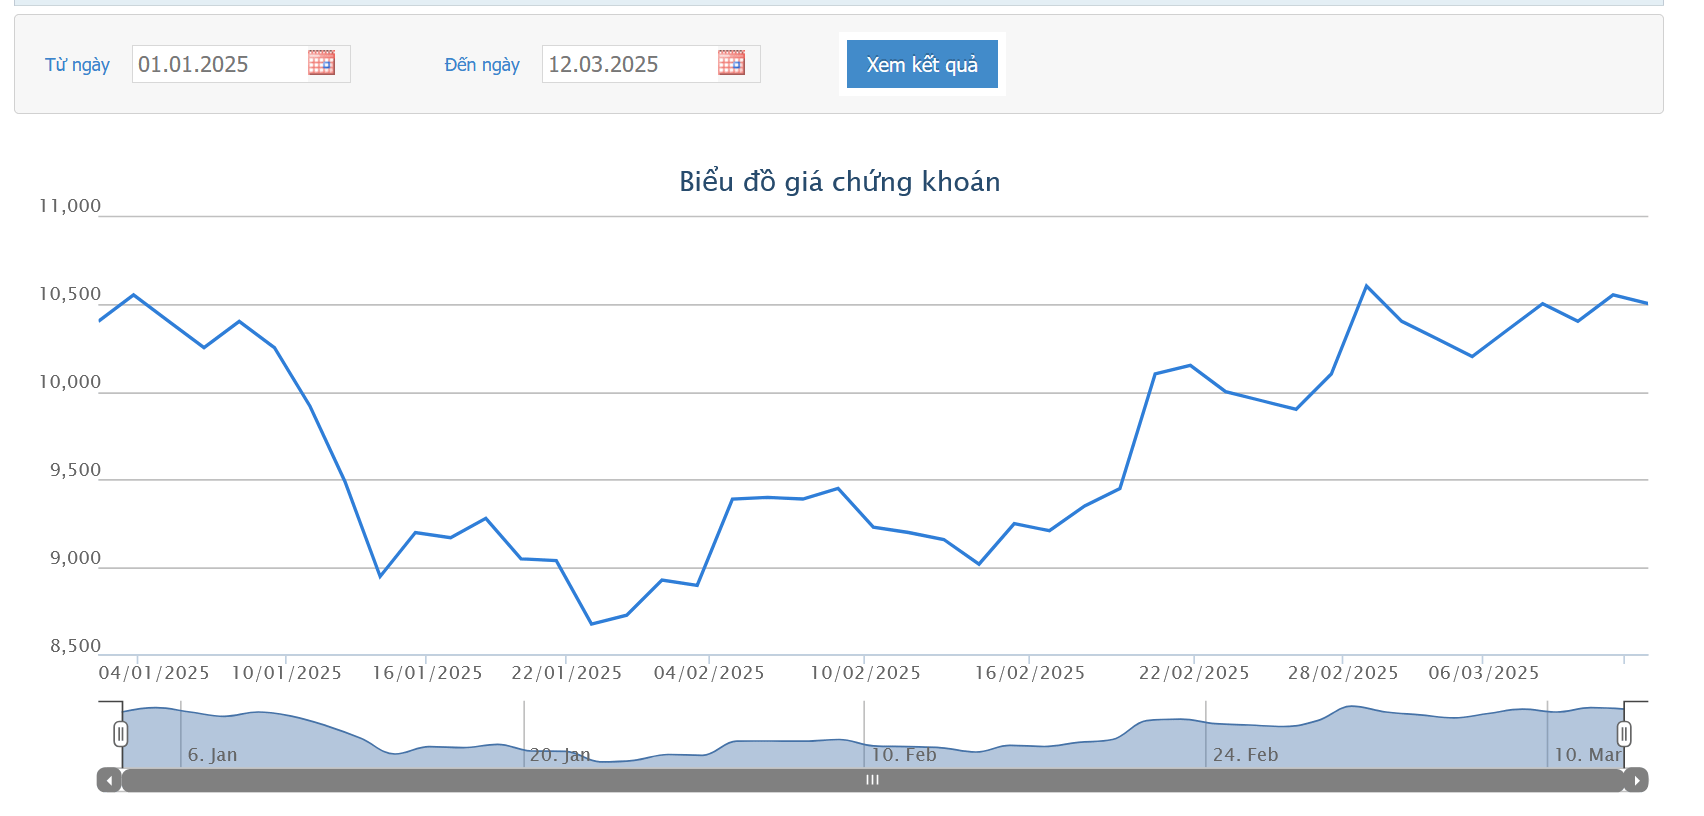Open the calendar picker for Từ ngày

(x=321, y=63)
